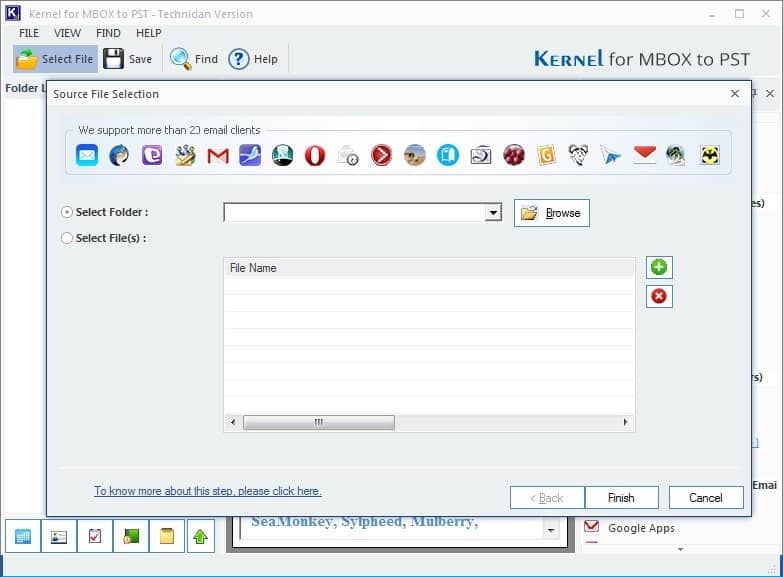Open the folder path dropdown arrow
This screenshot has height=577, width=783.
(493, 212)
